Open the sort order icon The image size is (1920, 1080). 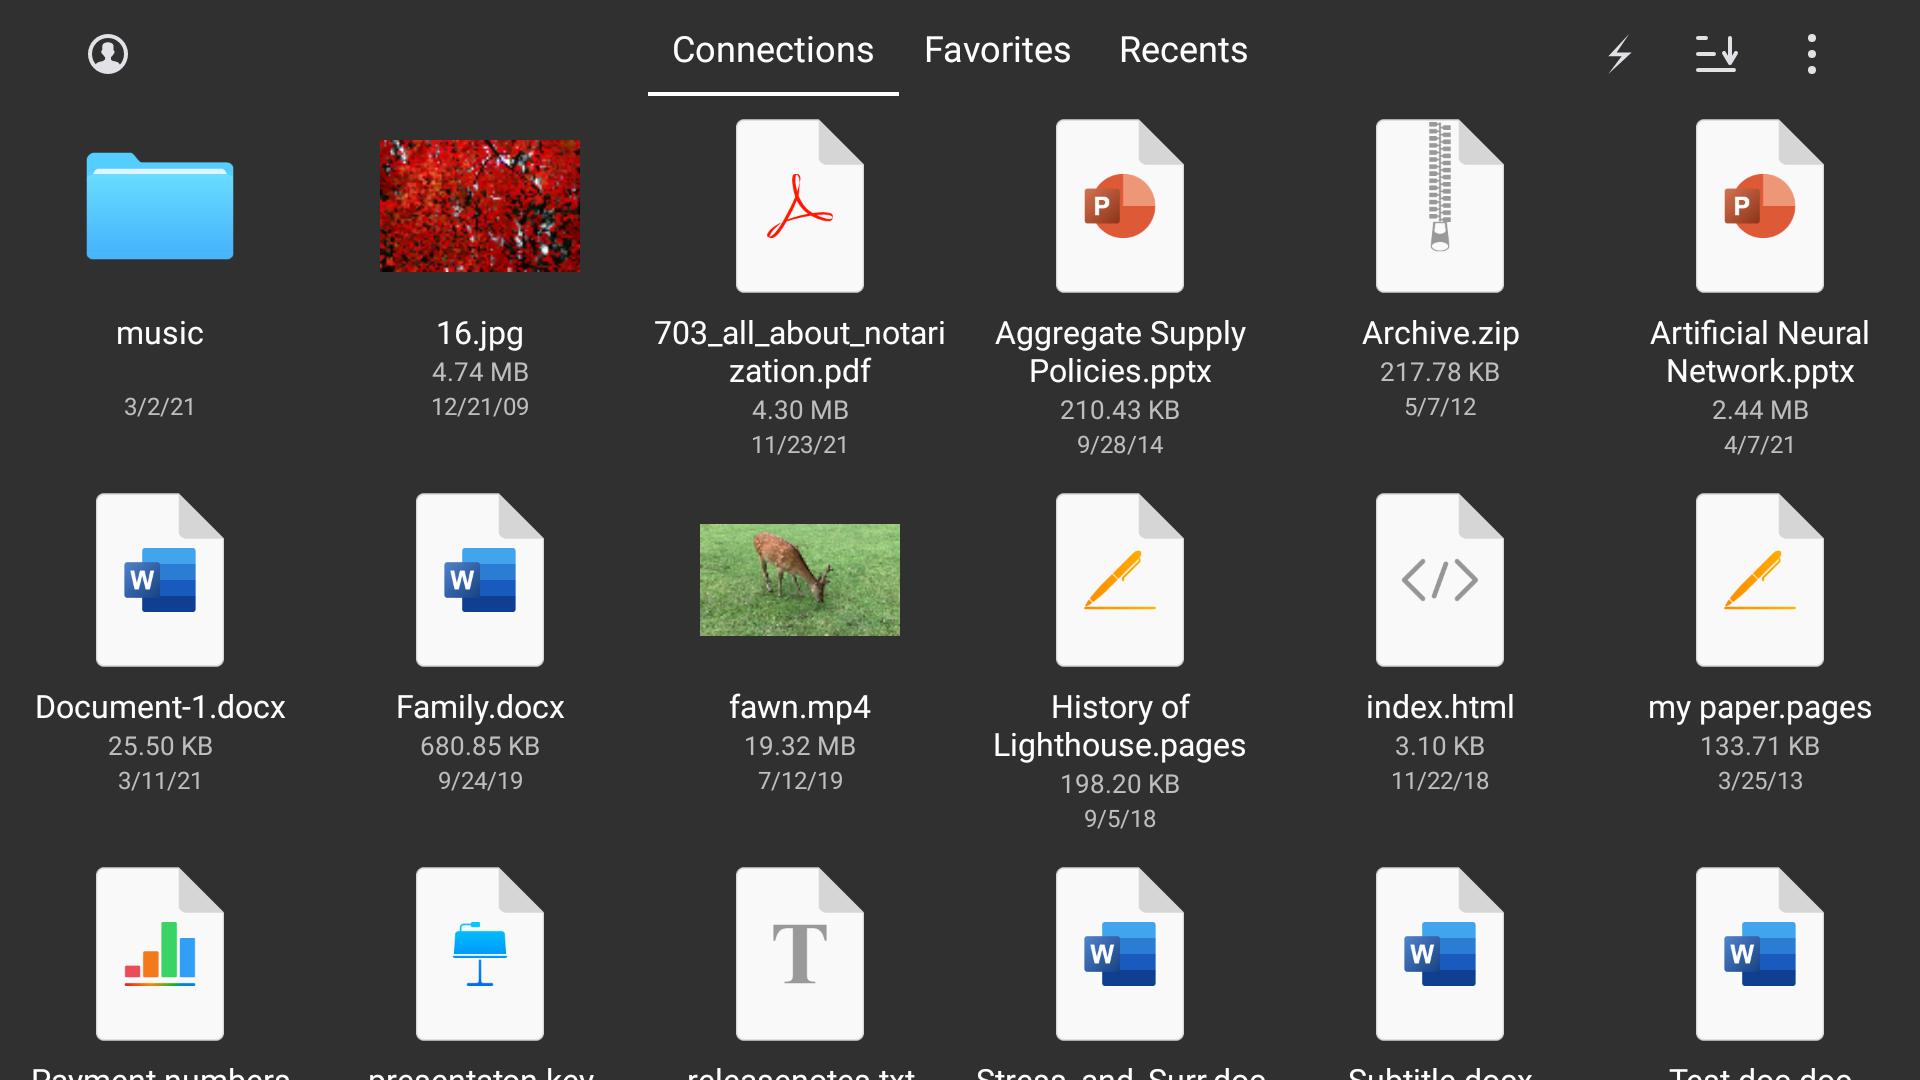1716,54
